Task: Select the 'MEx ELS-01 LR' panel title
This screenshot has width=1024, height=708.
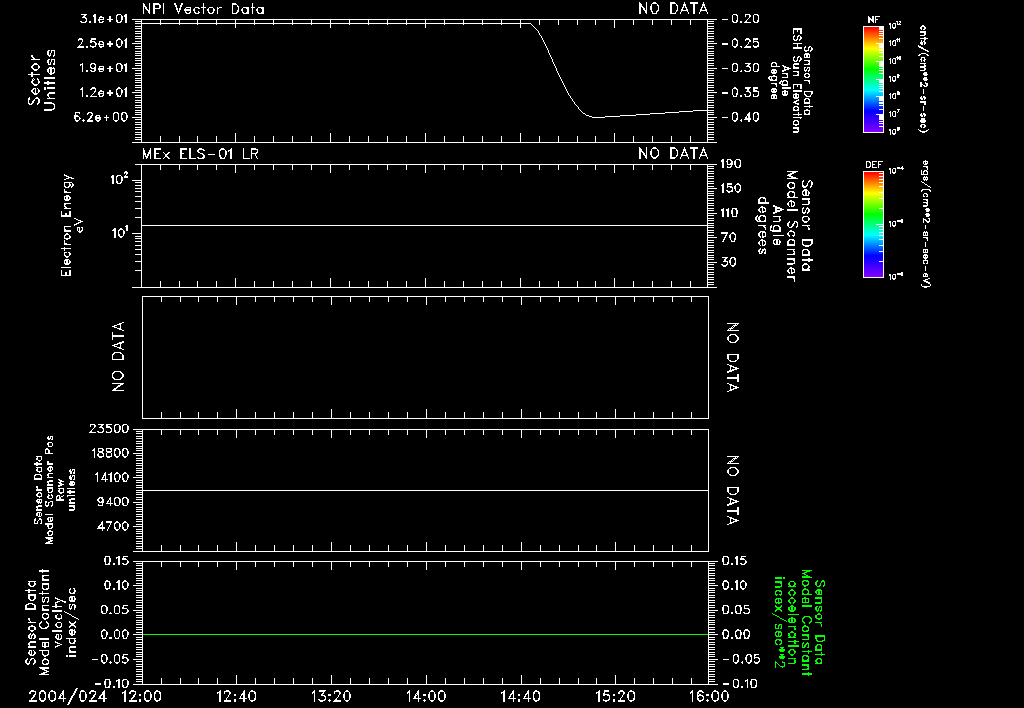Action: [x=200, y=154]
